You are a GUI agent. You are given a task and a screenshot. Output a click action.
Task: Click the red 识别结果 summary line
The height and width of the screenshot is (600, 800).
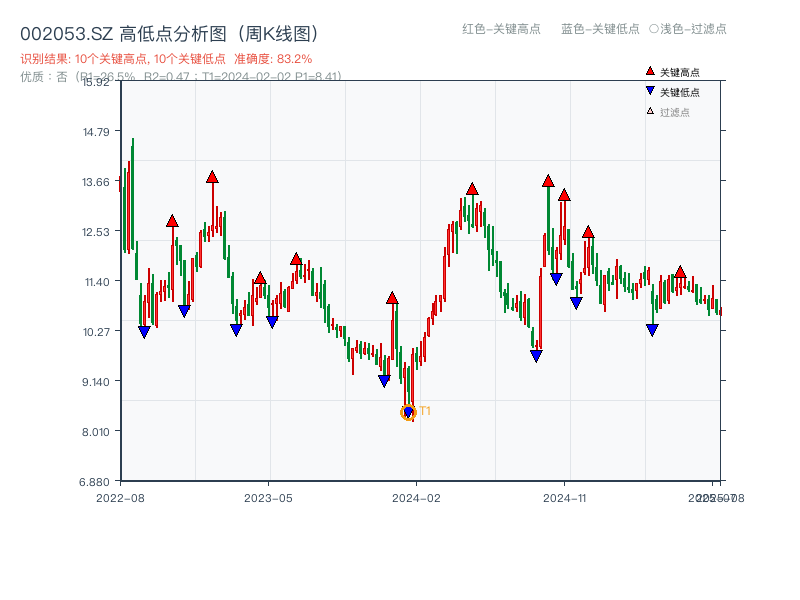166,59
